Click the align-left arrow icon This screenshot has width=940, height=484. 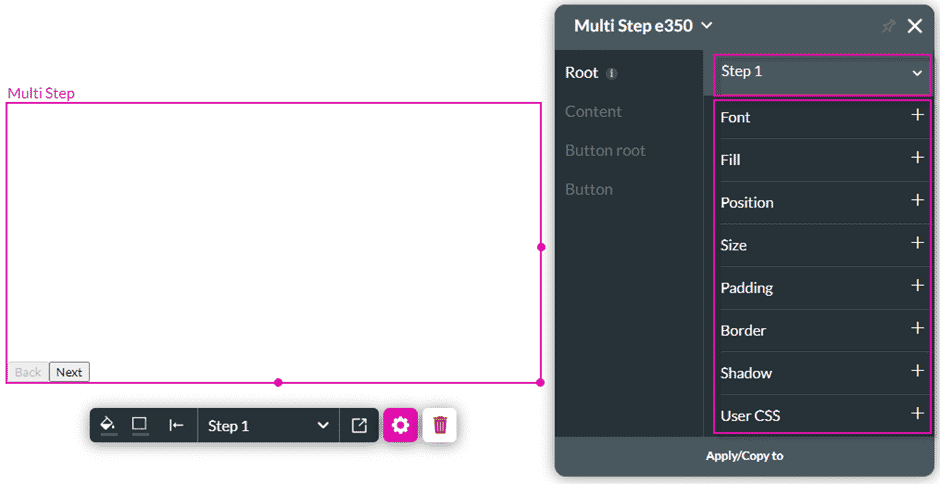[x=176, y=425]
